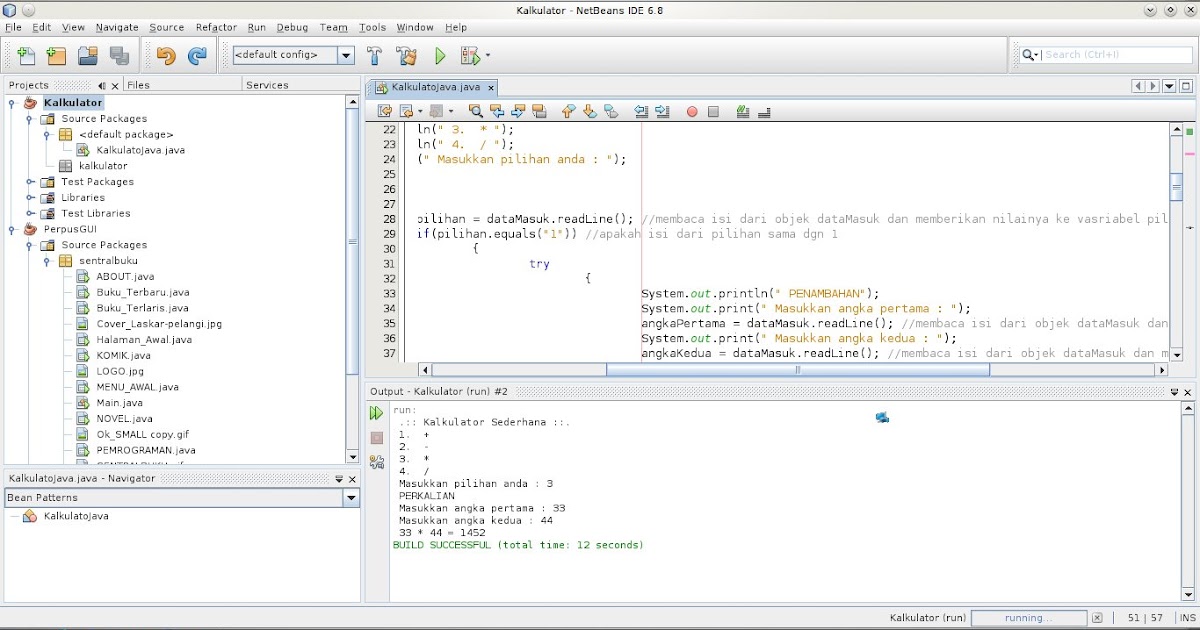Select LOGO.jpg file in tree

120,371
